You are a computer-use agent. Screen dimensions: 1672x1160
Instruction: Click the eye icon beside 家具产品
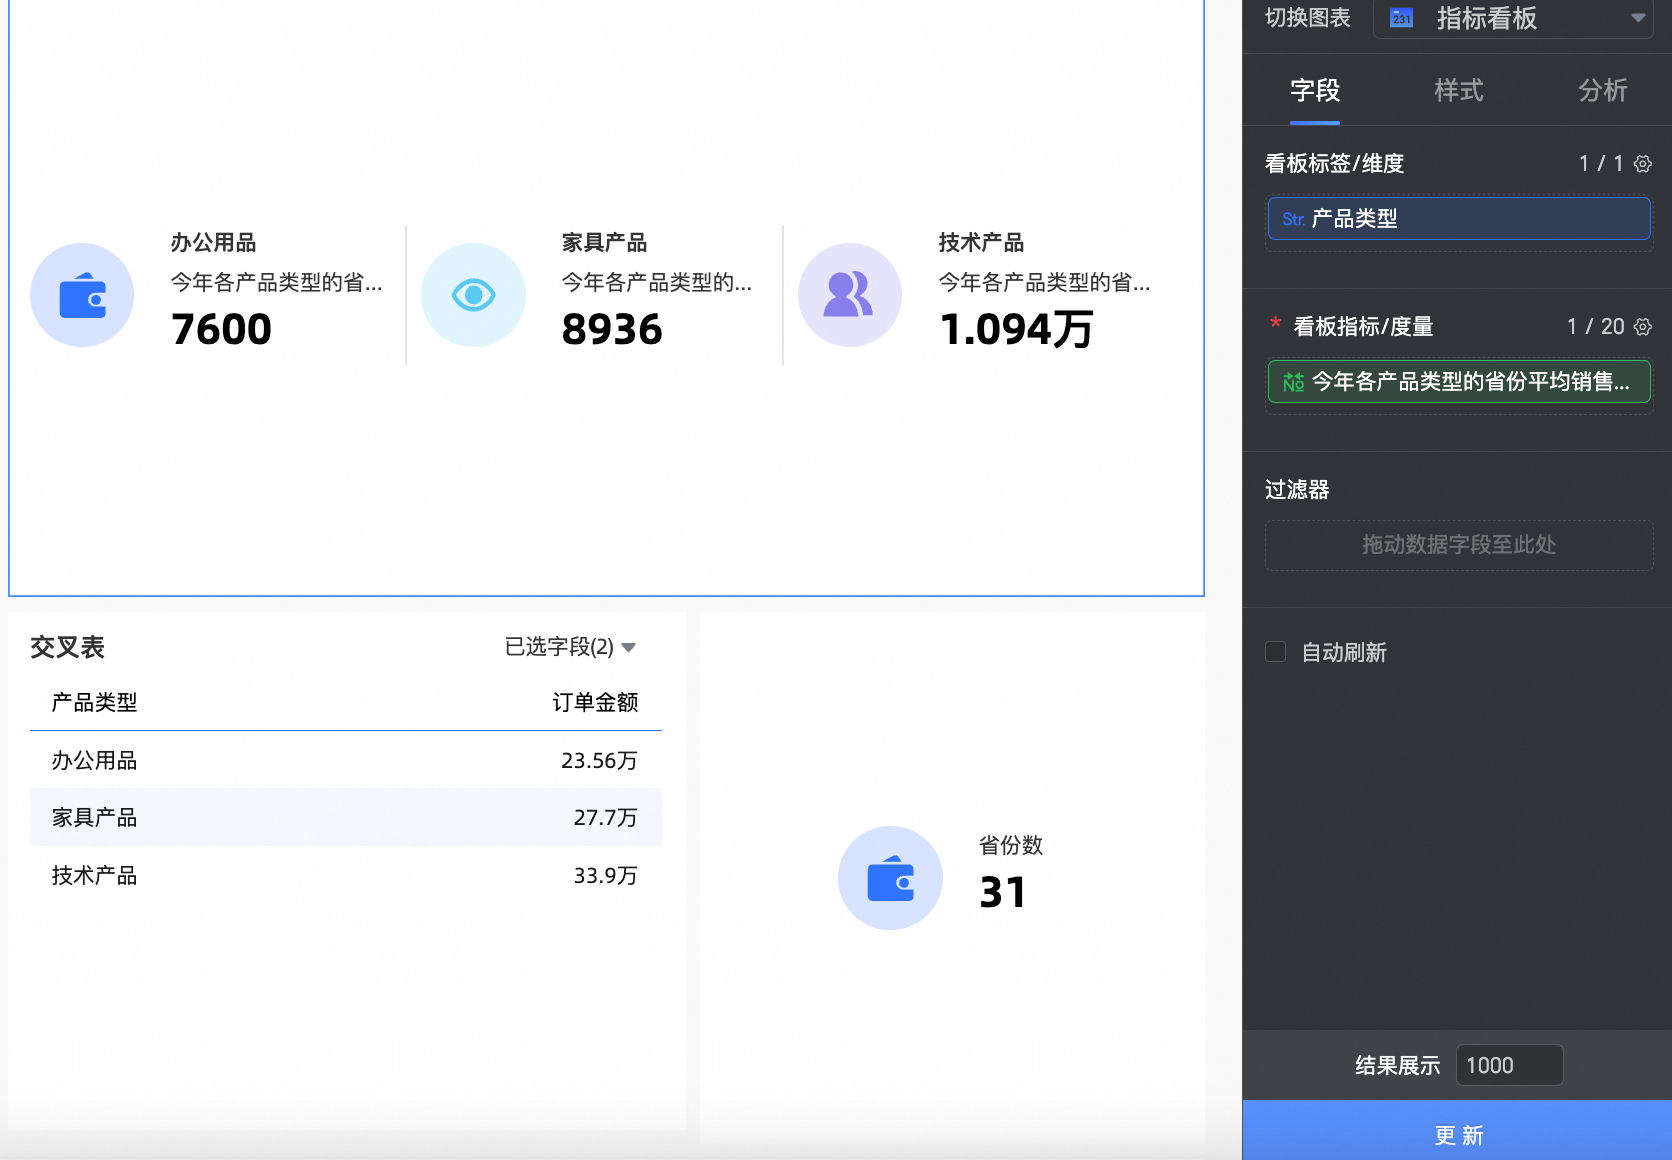473,295
